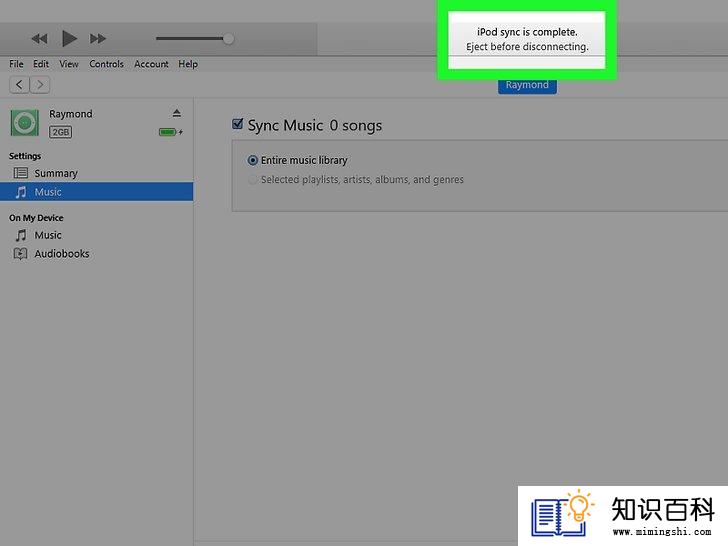Click the rewind previous track button
This screenshot has width=728, height=546.
[x=39, y=39]
